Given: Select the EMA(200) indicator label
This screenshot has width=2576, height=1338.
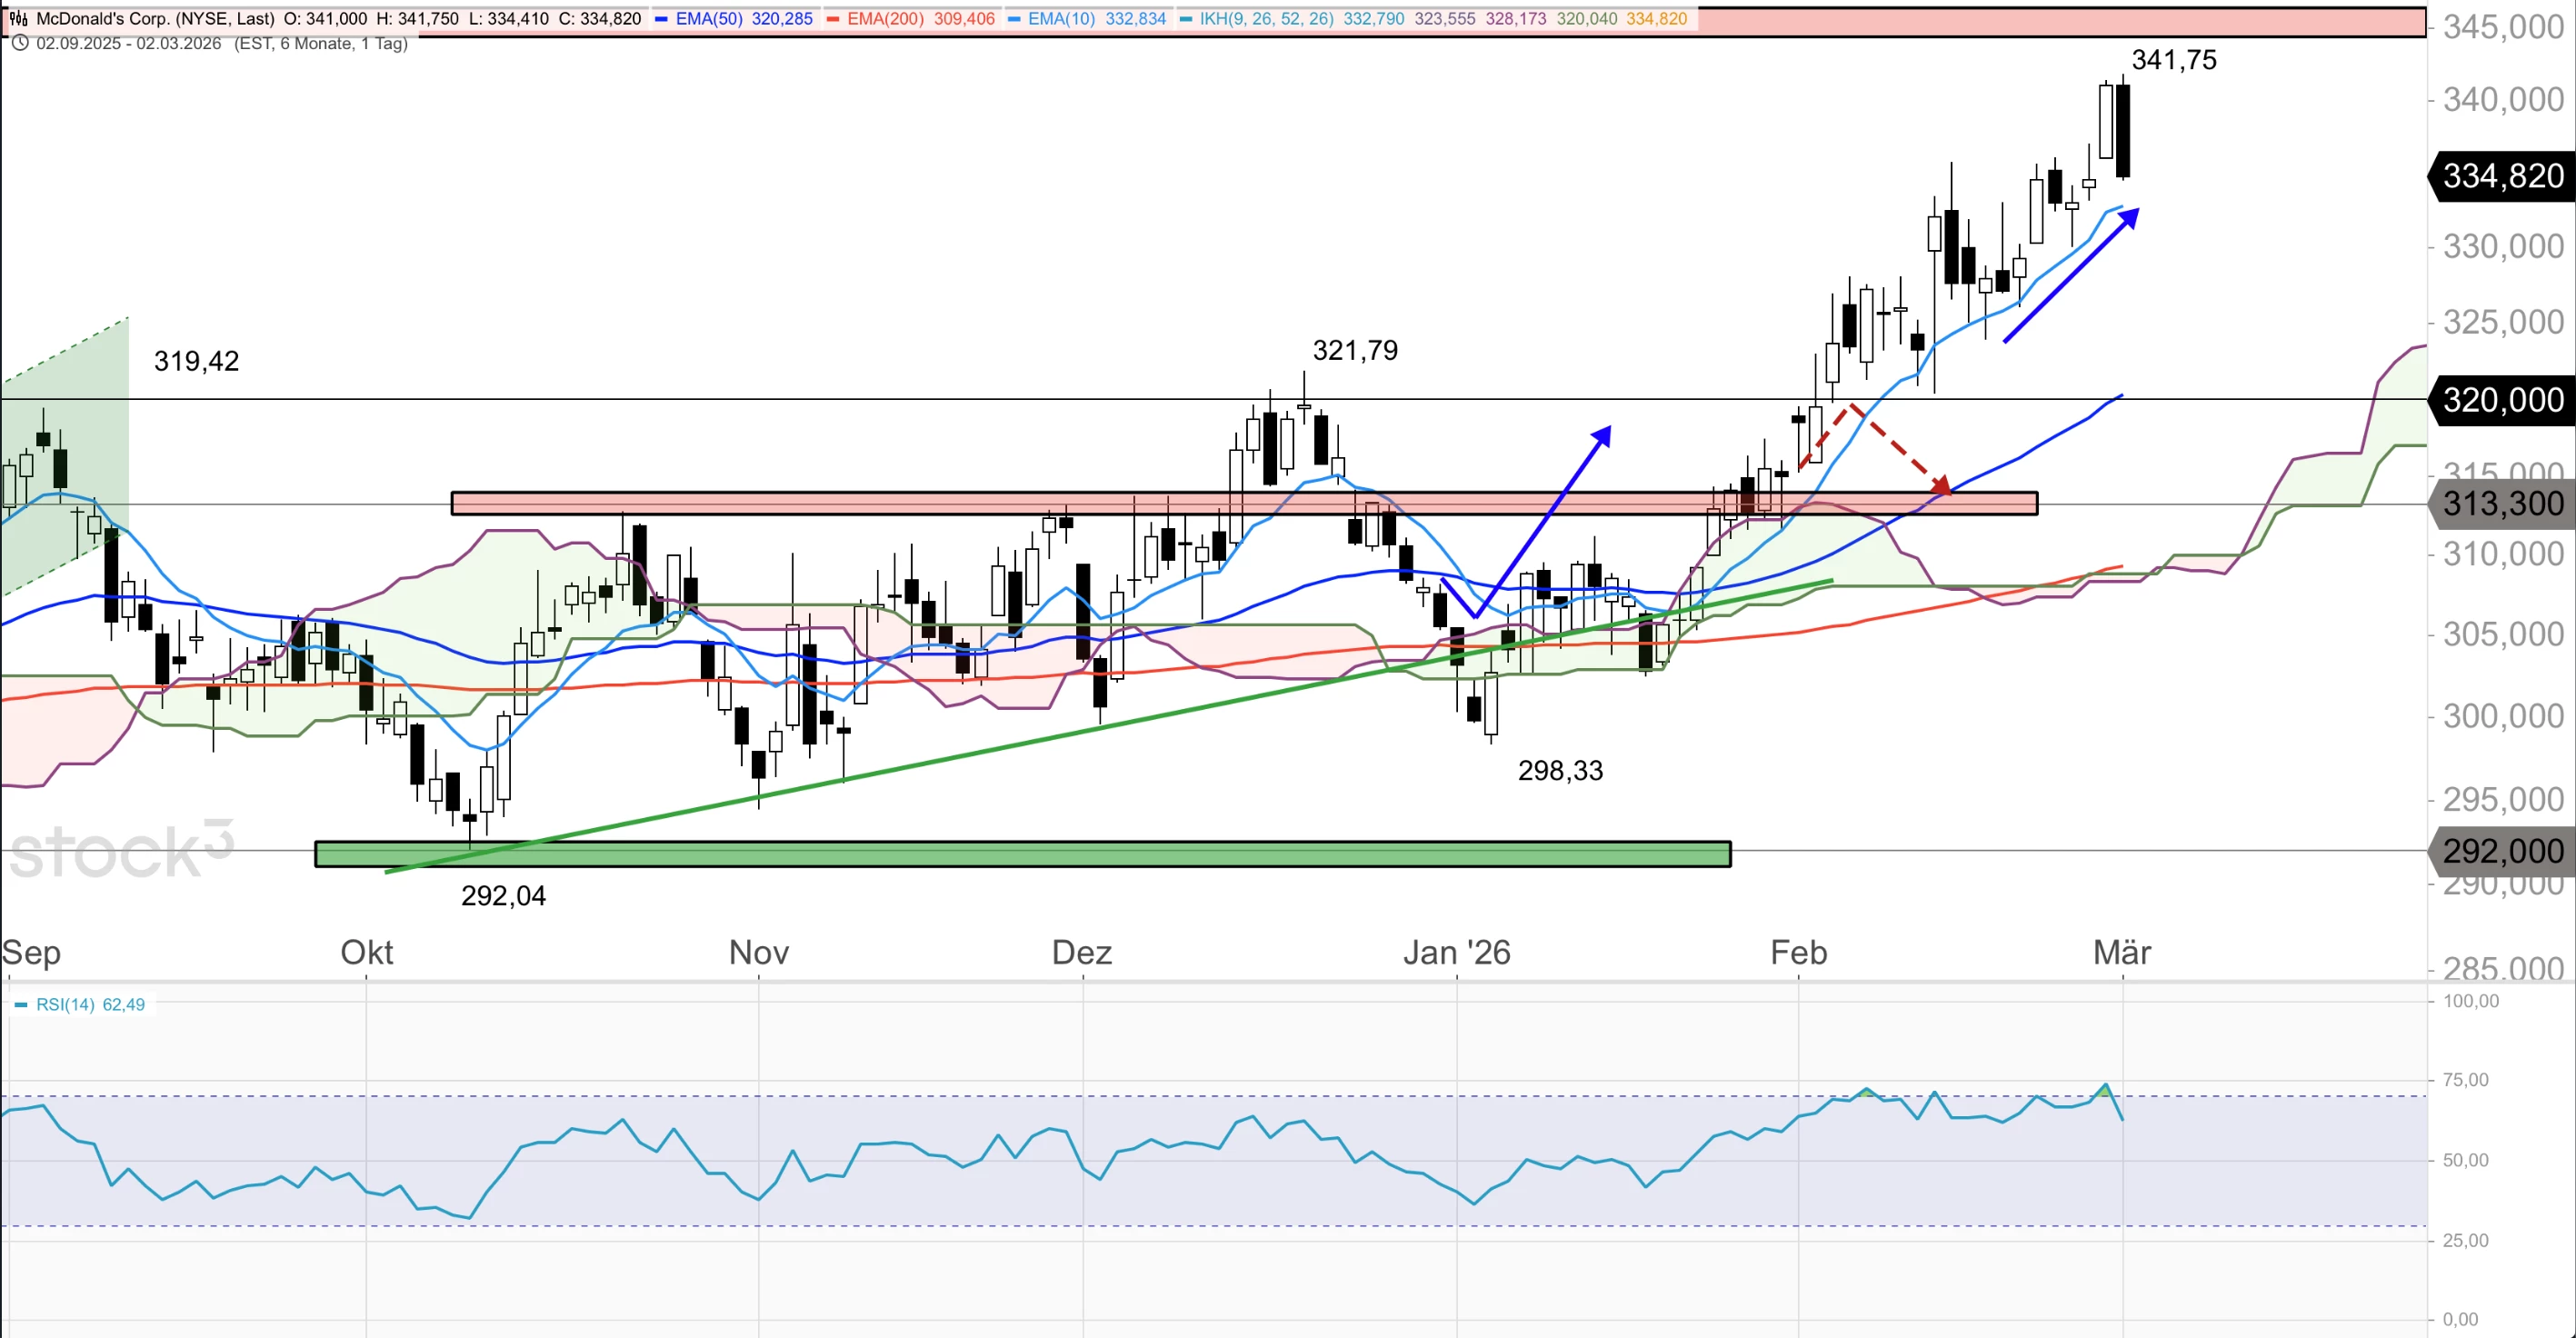Looking at the screenshot, I should click(x=884, y=19).
